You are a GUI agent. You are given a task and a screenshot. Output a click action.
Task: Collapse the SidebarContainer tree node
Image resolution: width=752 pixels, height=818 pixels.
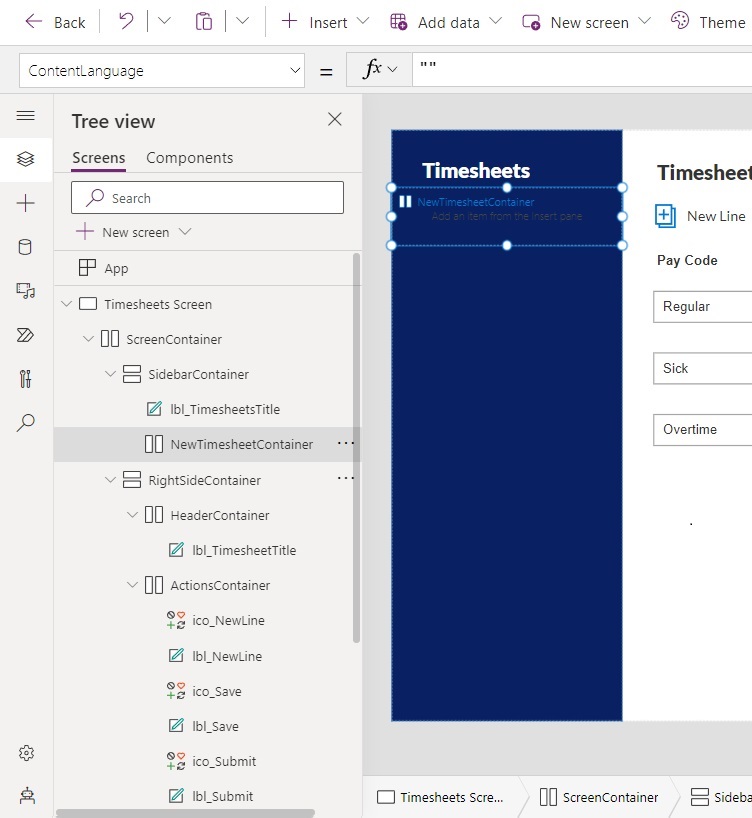click(x=111, y=374)
